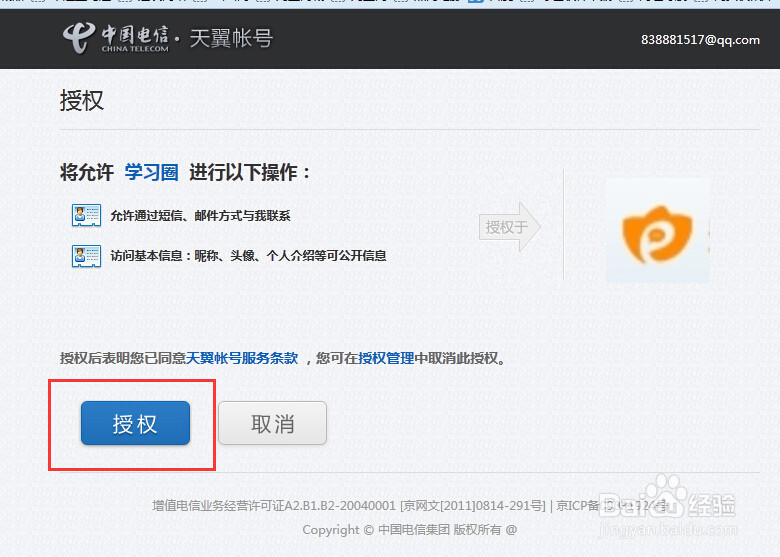
Task: Click the orange 学习圈 app logo thumbnail
Action: click(658, 231)
